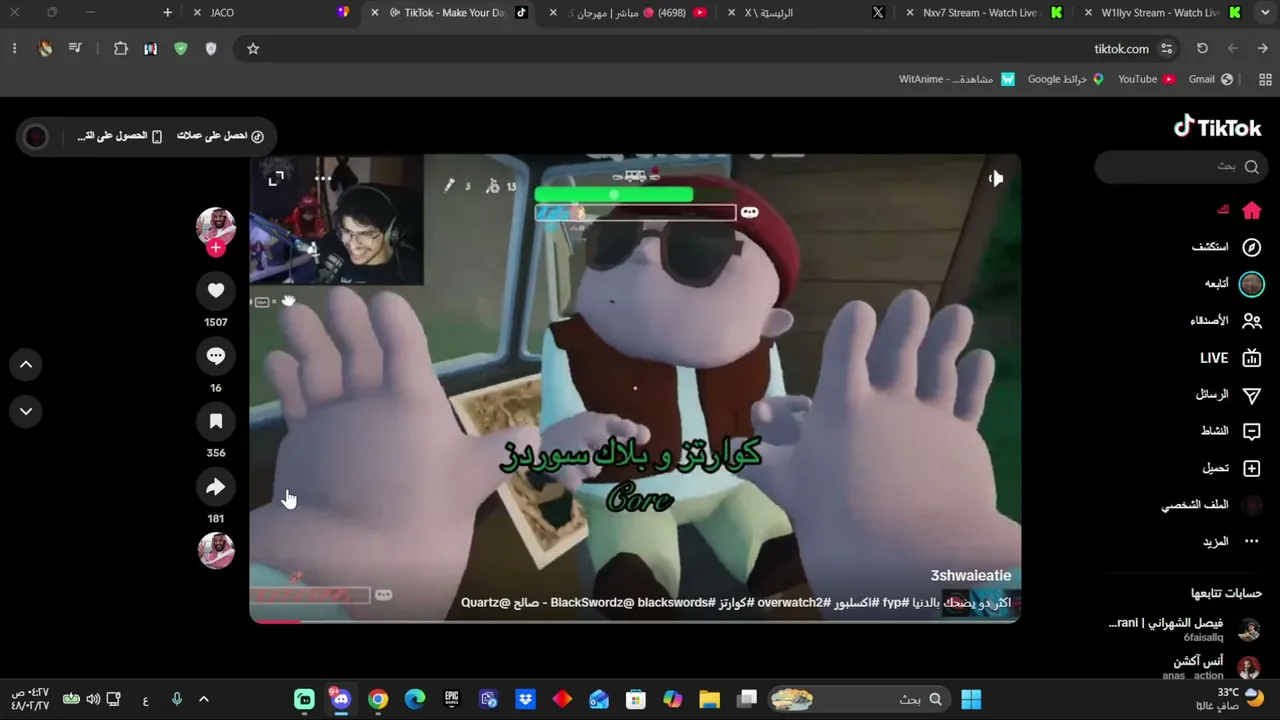Open the site information tune icon
The image size is (1280, 720).
point(1166,48)
